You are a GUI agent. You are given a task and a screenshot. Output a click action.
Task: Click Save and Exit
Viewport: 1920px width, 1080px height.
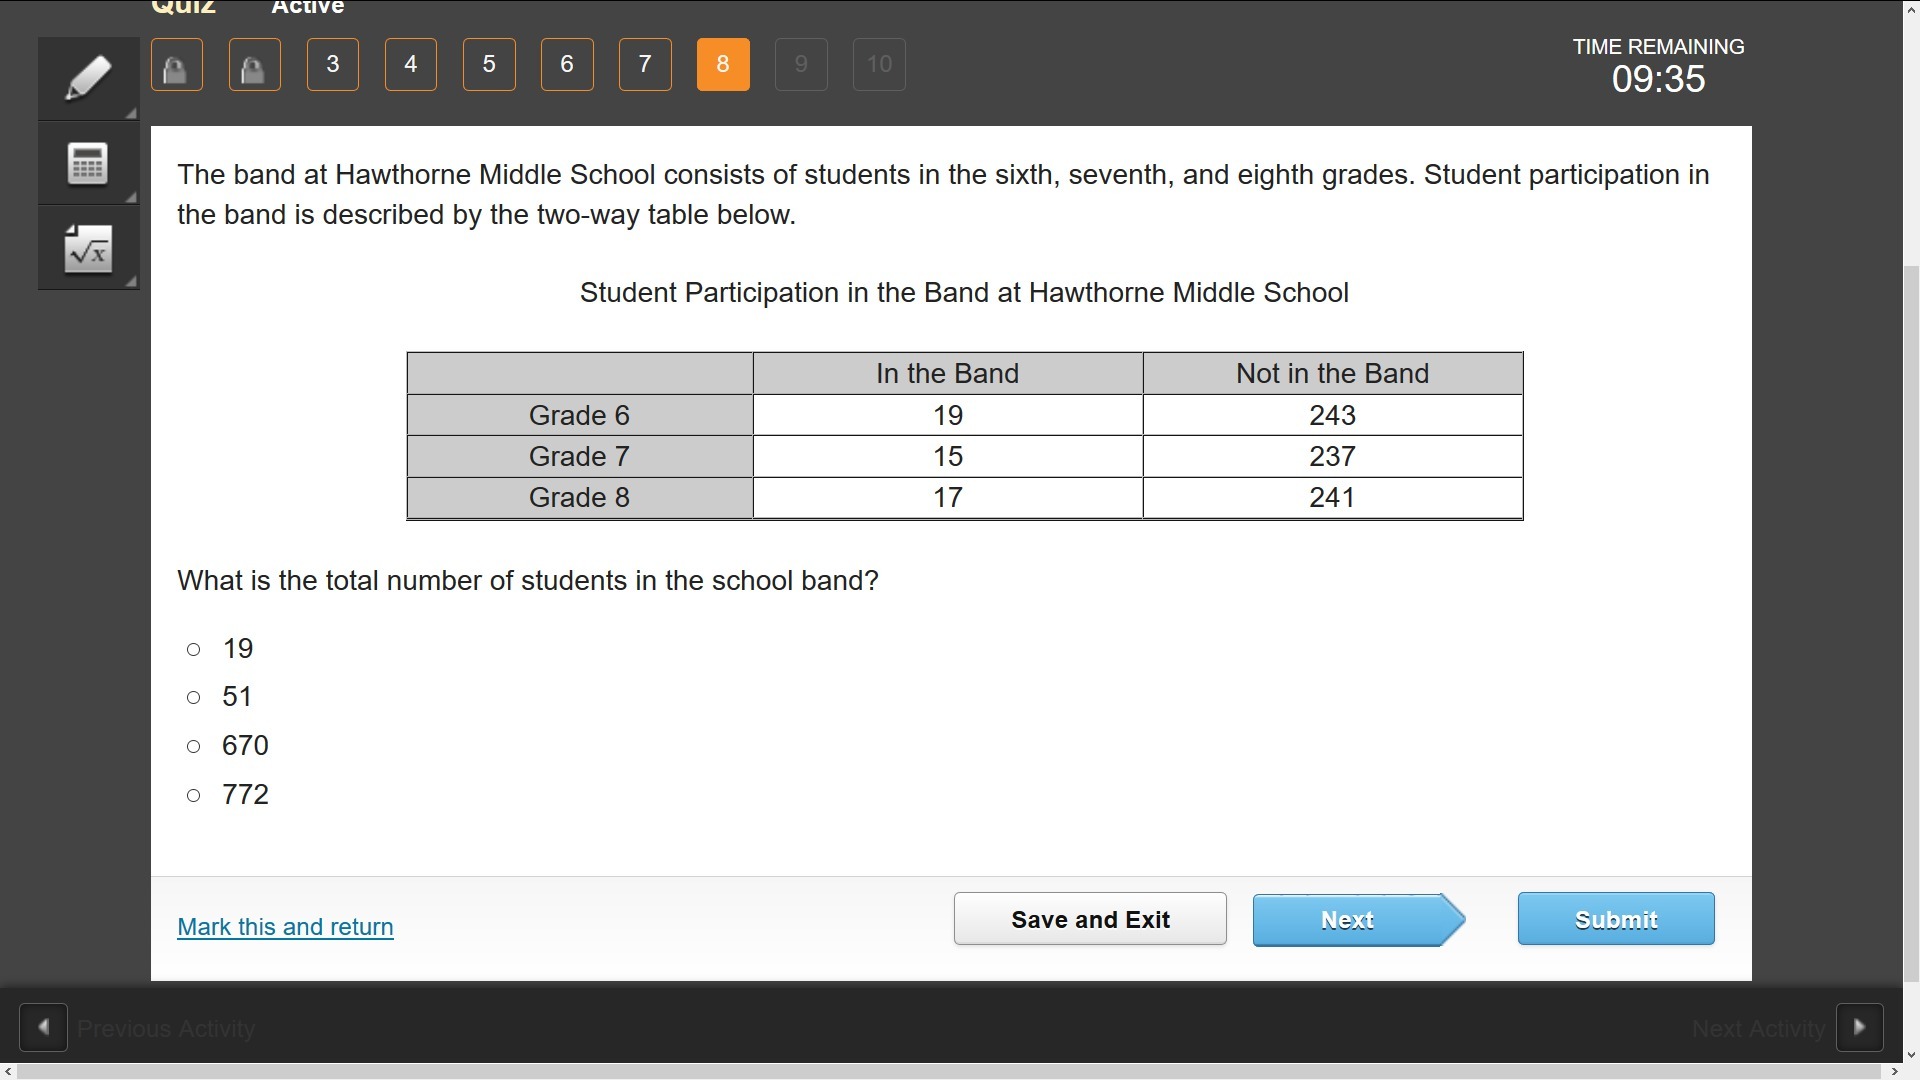(1090, 919)
